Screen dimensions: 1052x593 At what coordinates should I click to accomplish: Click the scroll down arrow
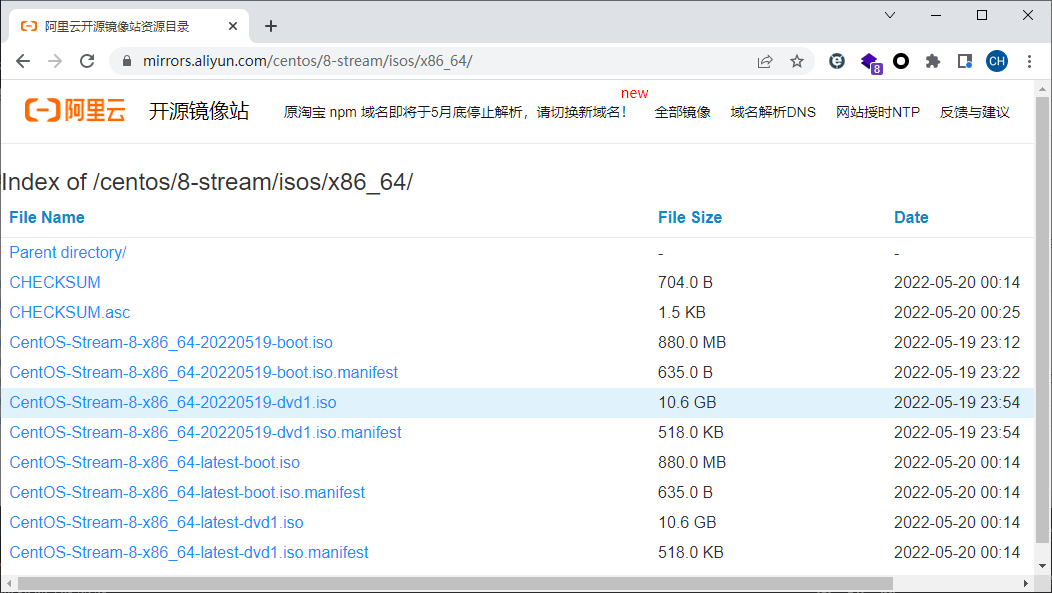(1042, 565)
